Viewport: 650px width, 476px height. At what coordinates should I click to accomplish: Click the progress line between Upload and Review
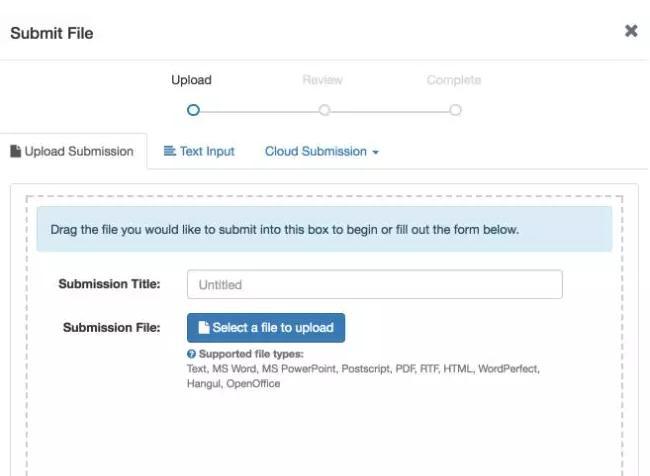click(259, 111)
